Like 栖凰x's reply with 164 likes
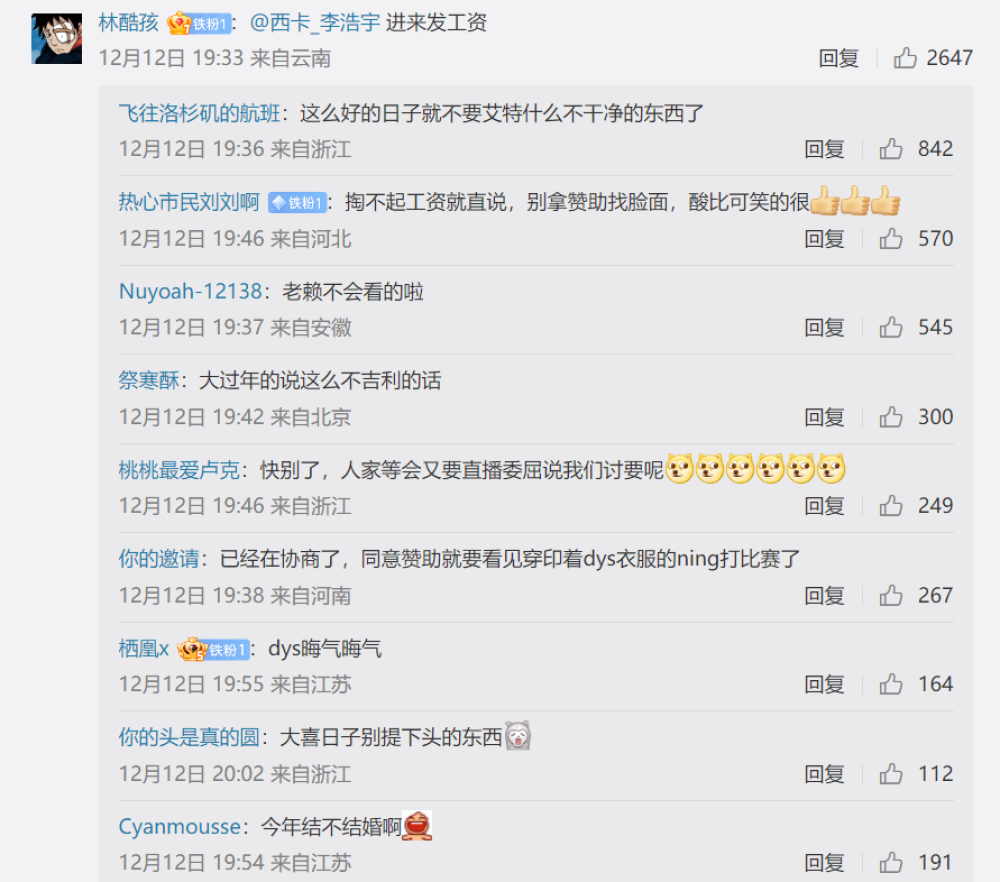This screenshot has width=1000, height=882. [x=891, y=684]
